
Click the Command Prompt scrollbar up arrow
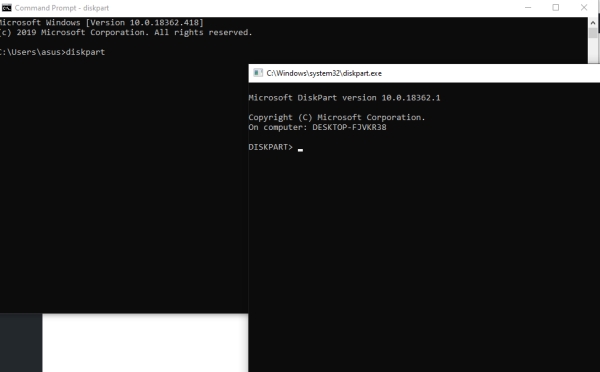593,23
